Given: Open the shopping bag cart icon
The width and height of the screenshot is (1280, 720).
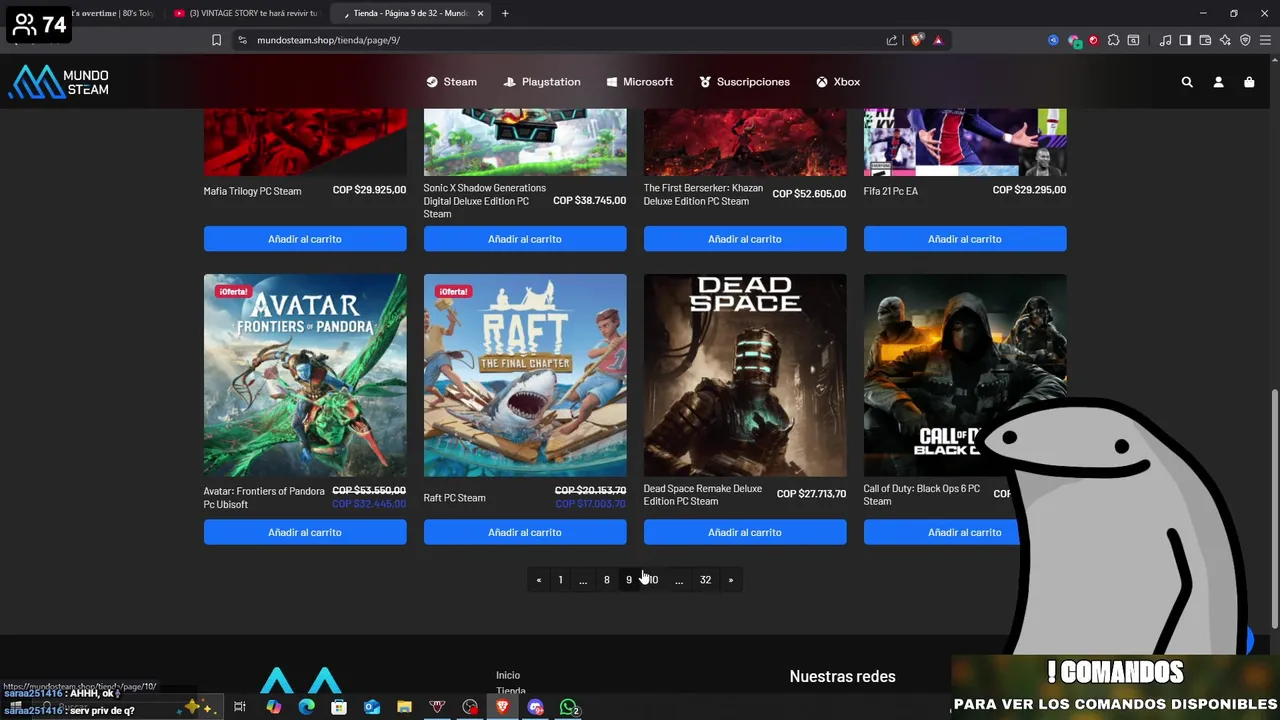Looking at the screenshot, I should 1249,82.
